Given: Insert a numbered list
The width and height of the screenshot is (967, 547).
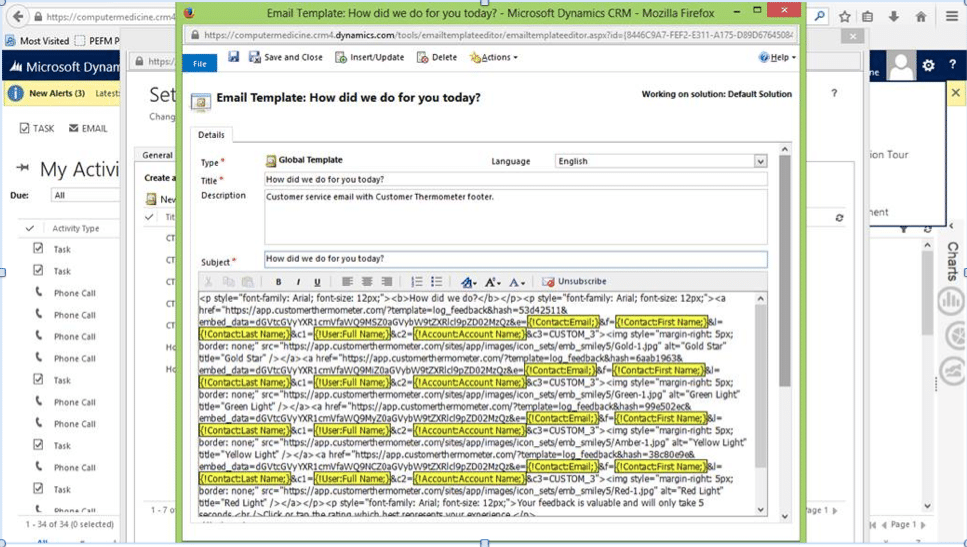Looking at the screenshot, I should pyautogui.click(x=417, y=282).
